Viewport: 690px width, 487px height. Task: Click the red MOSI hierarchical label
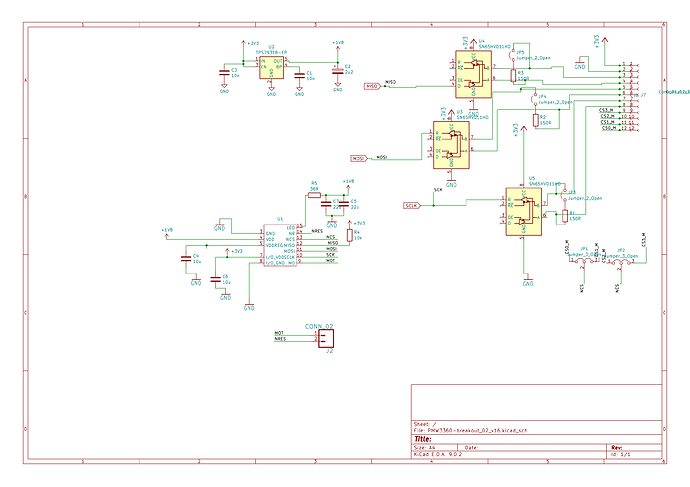point(359,158)
